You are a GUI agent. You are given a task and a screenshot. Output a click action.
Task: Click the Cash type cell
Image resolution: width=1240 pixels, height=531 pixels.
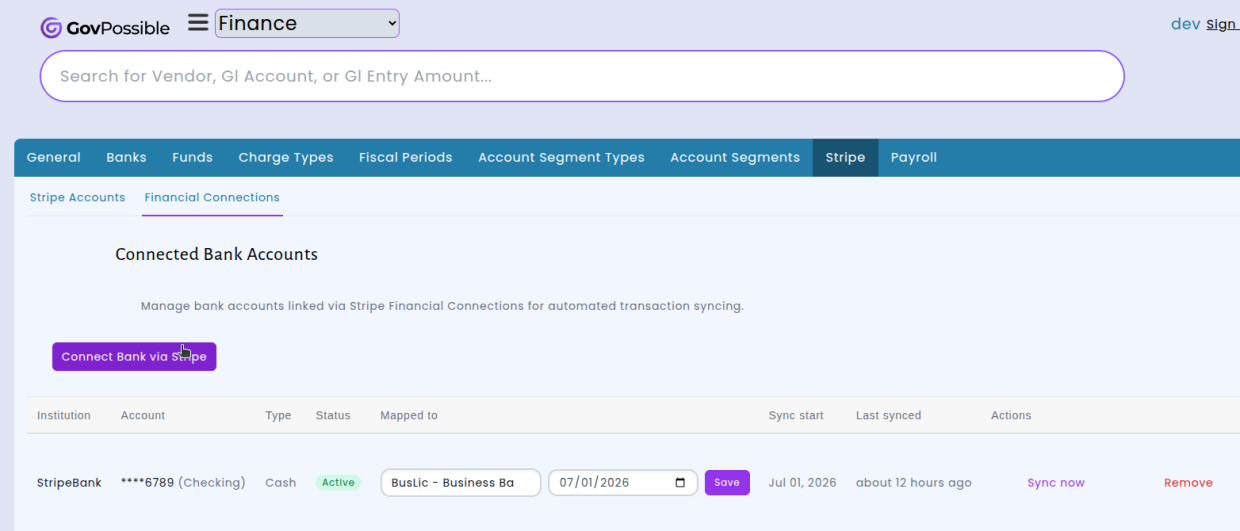[x=280, y=483]
